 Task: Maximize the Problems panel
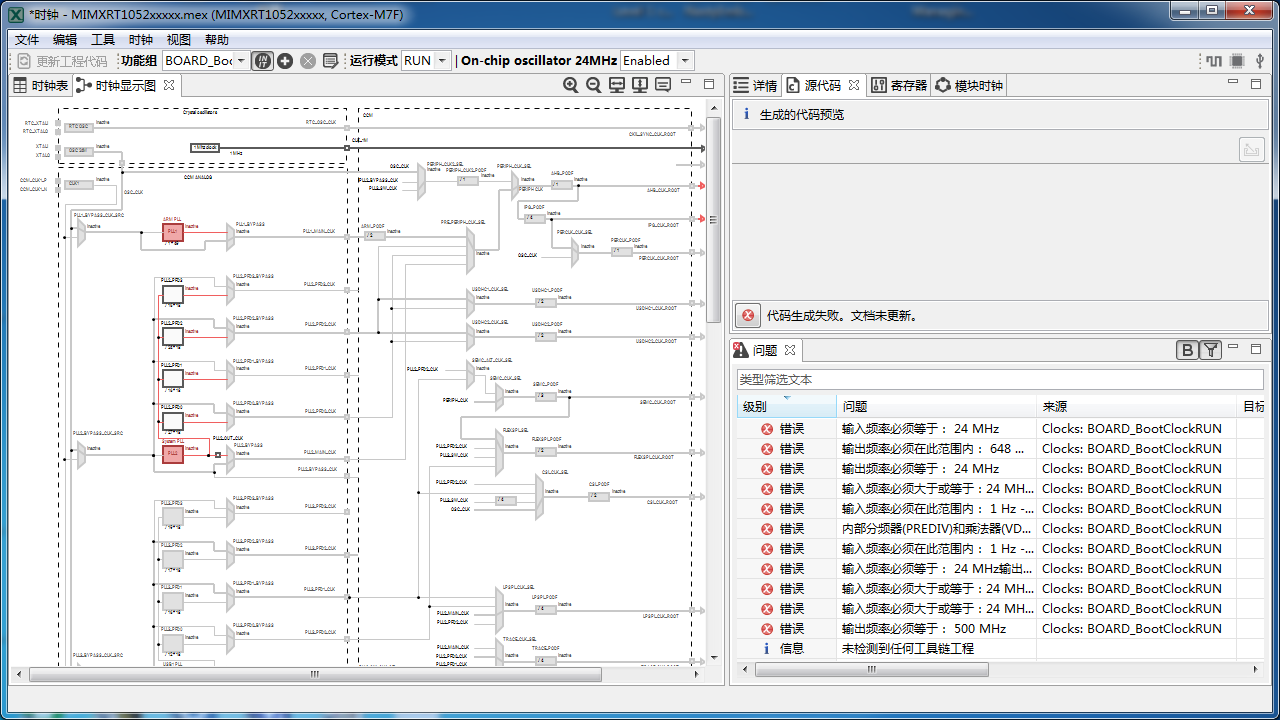[1256, 348]
